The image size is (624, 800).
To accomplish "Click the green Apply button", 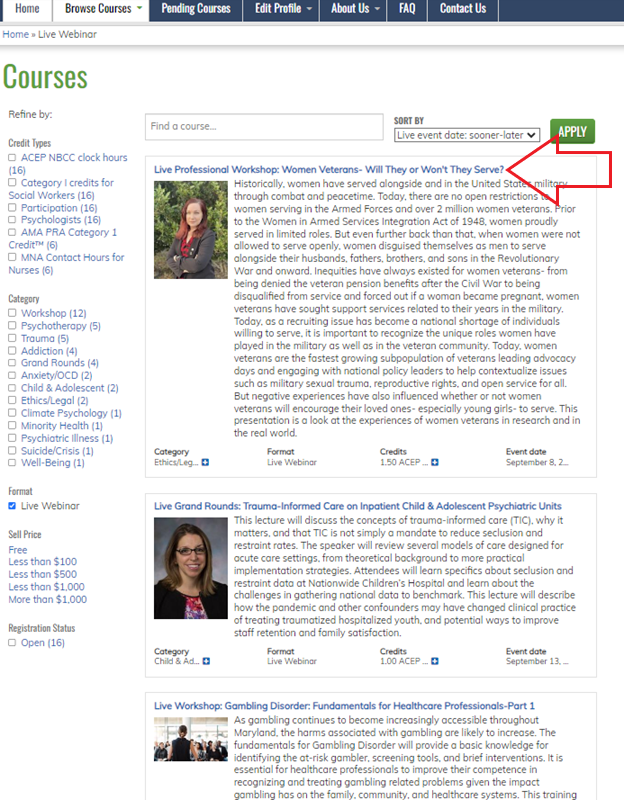I will click(x=572, y=131).
